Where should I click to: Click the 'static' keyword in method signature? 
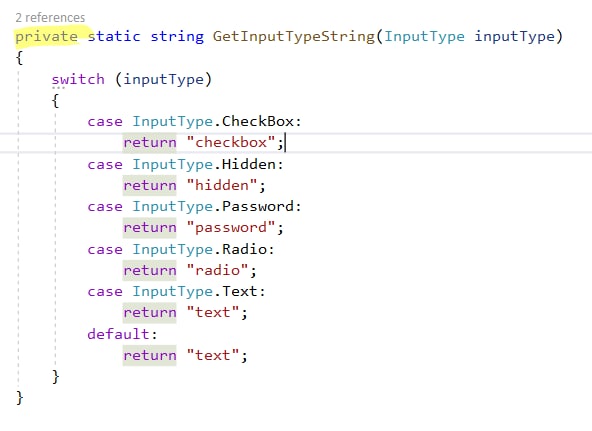pyautogui.click(x=114, y=36)
